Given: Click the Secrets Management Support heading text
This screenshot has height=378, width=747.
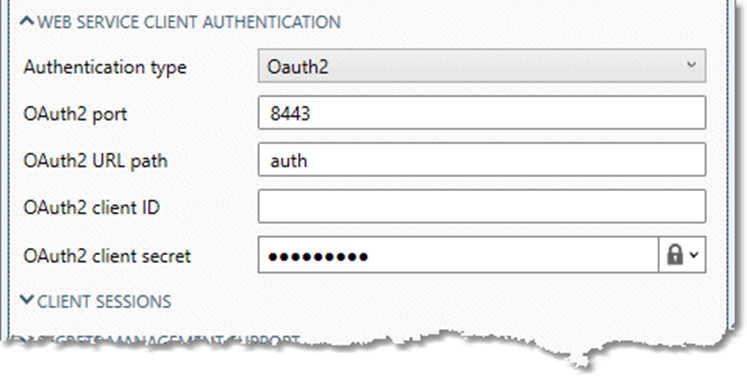Looking at the screenshot, I should (168, 340).
